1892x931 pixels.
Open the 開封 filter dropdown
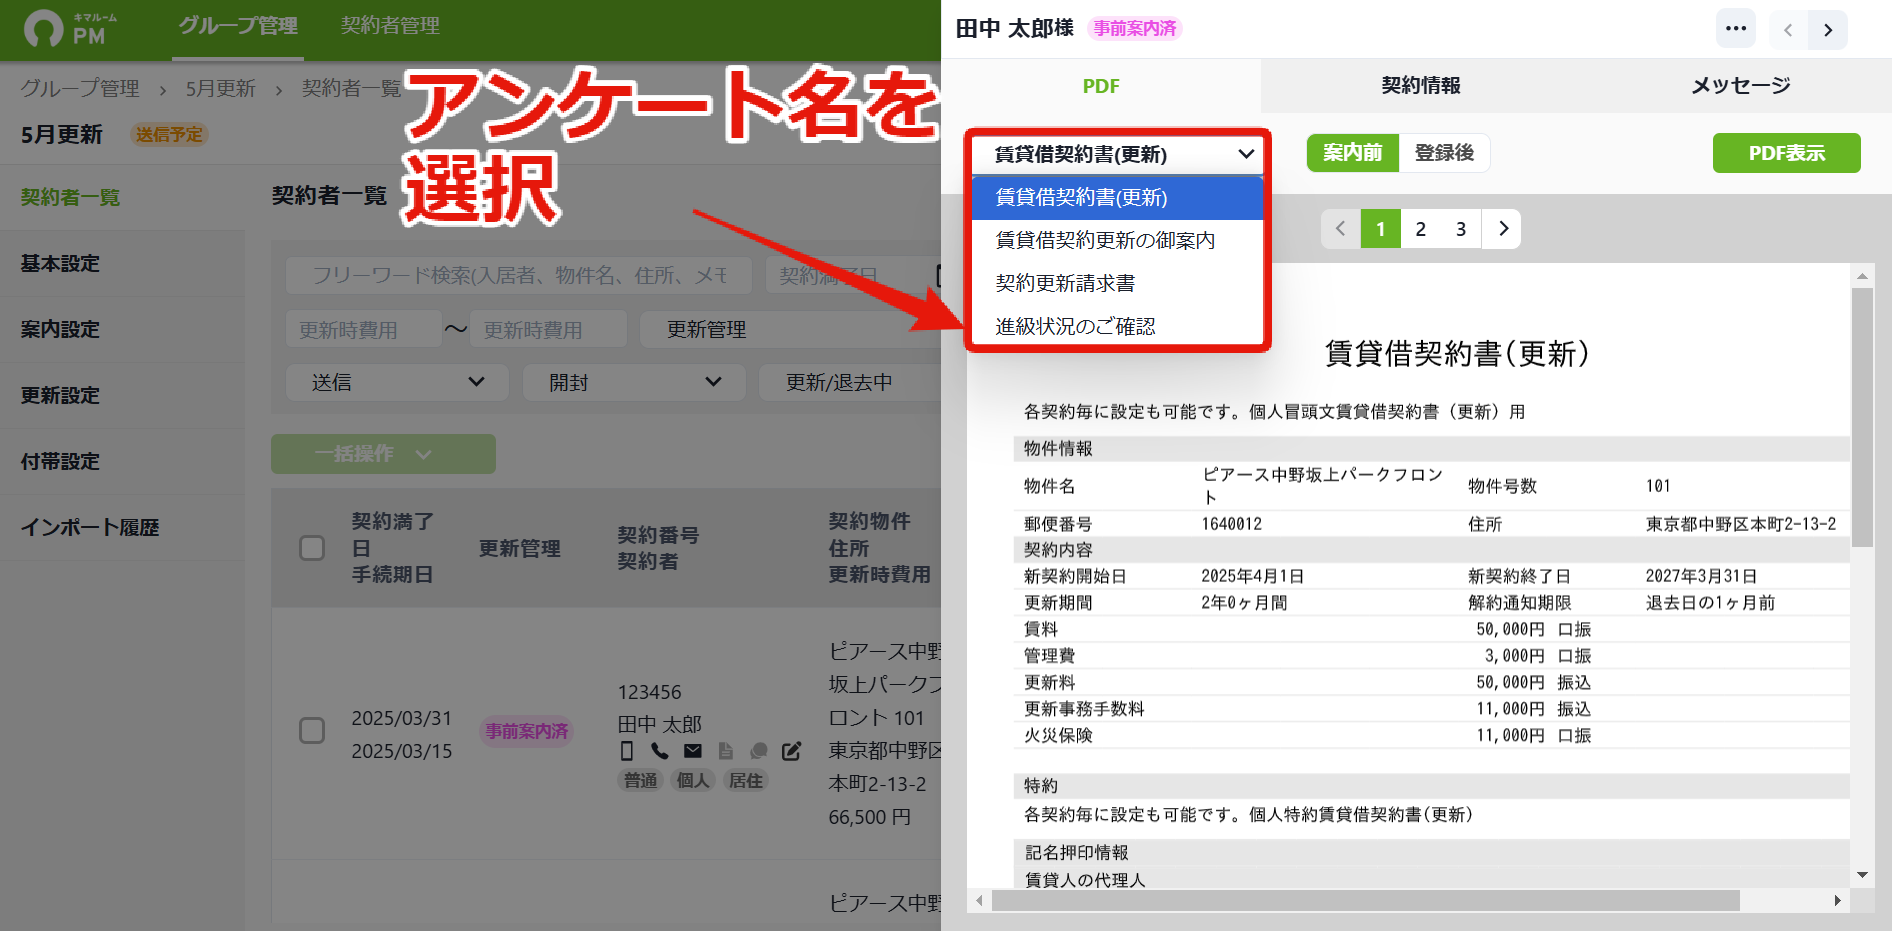coord(634,382)
